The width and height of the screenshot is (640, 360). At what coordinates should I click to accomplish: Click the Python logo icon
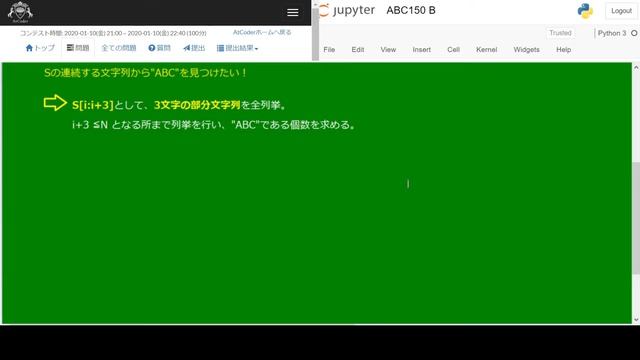point(585,11)
